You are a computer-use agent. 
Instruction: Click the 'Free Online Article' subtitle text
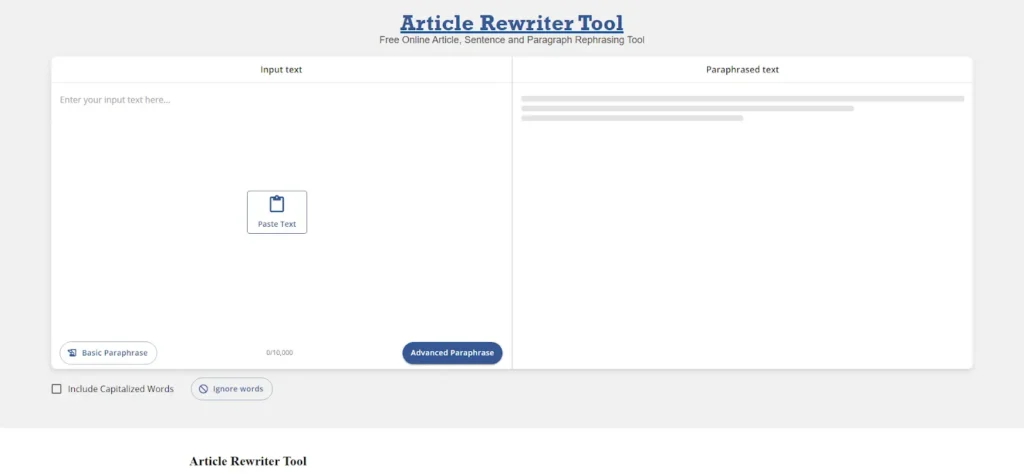[511, 40]
